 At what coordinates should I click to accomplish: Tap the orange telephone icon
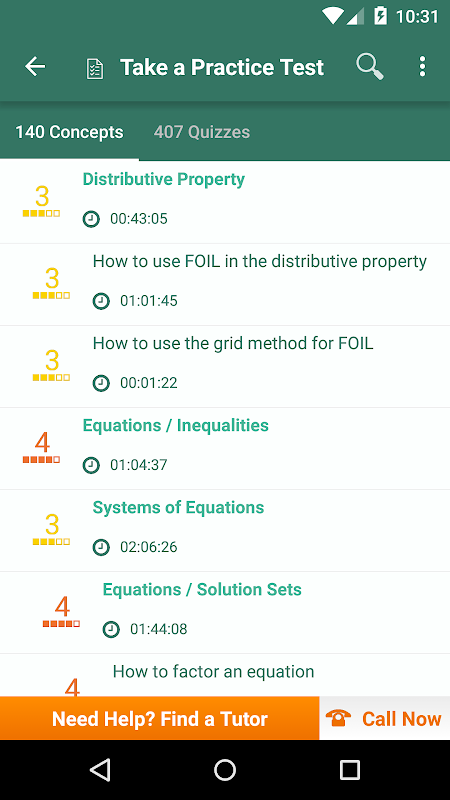click(338, 718)
